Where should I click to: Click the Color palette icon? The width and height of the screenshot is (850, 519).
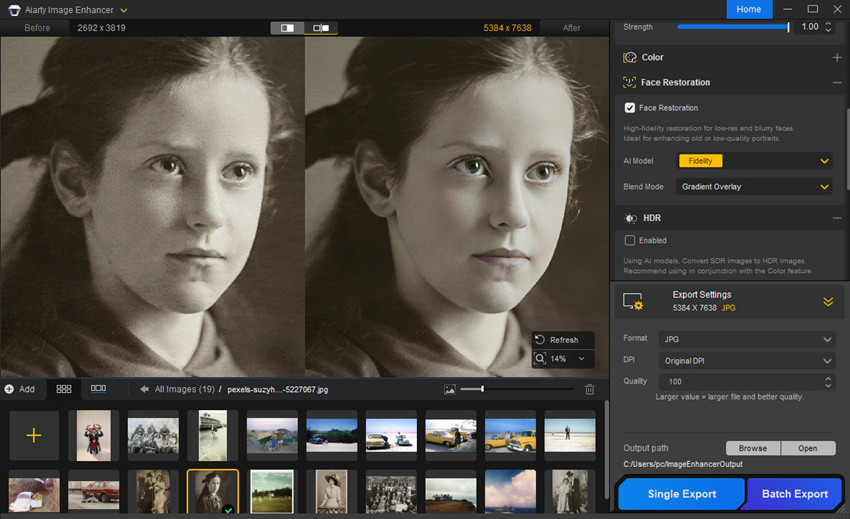629,57
